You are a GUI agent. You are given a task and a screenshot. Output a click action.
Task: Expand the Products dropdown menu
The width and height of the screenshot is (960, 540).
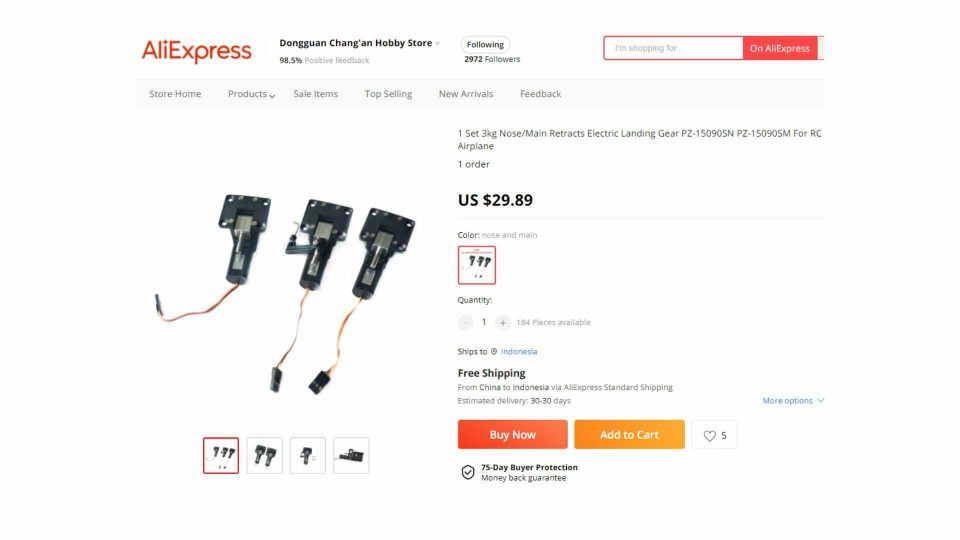[x=251, y=94]
